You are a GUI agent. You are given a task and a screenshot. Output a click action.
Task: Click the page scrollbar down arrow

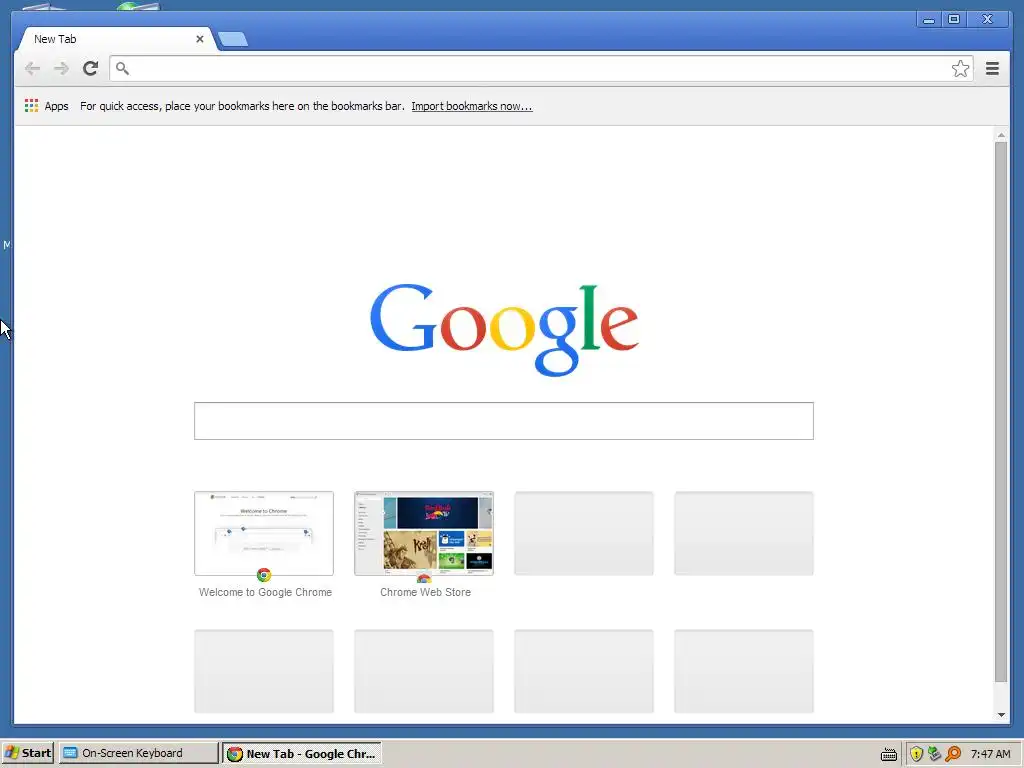point(1001,715)
